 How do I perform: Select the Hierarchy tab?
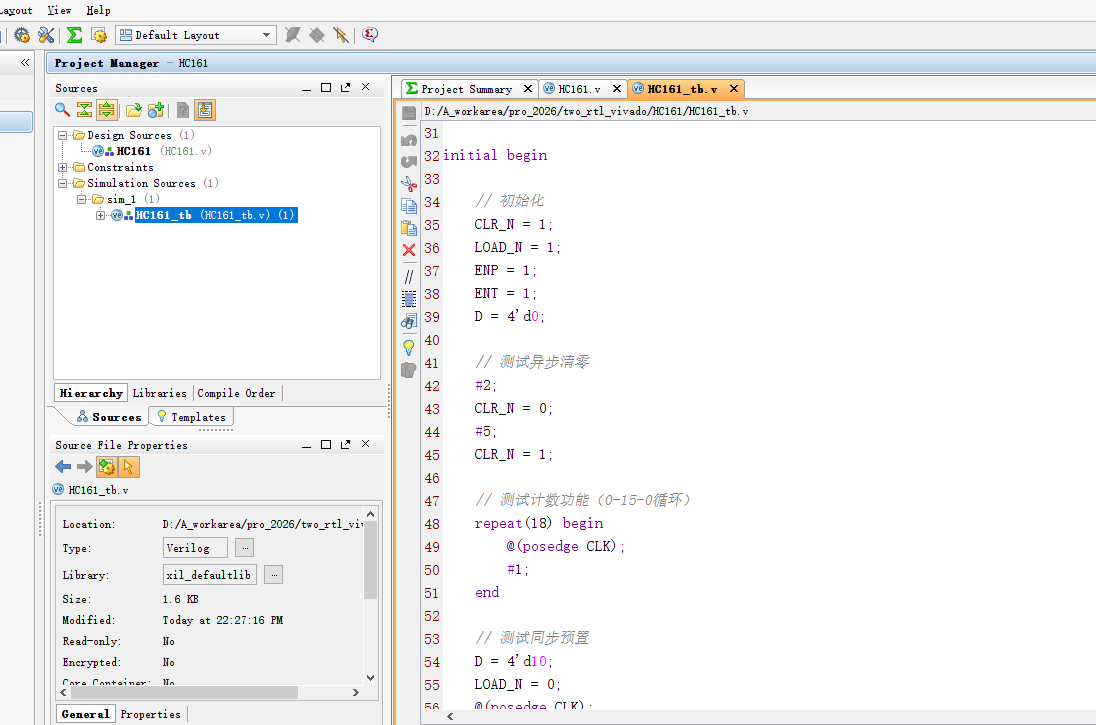(91, 393)
